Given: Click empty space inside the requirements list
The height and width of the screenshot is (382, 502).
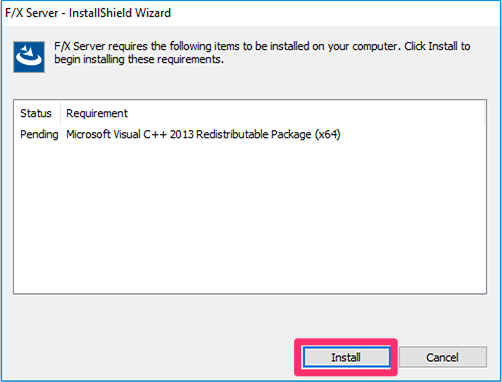Looking at the screenshot, I should tap(250, 217).
